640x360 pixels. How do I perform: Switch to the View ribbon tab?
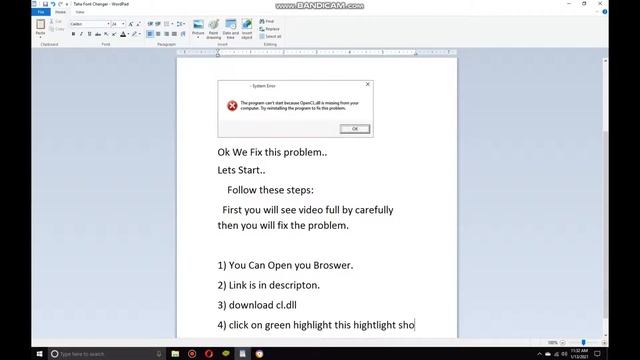pyautogui.click(x=80, y=12)
